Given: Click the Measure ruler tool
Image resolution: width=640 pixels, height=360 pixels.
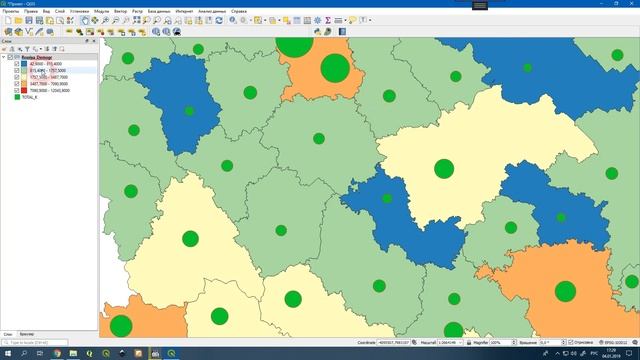Looking at the screenshot, I should point(338,20).
